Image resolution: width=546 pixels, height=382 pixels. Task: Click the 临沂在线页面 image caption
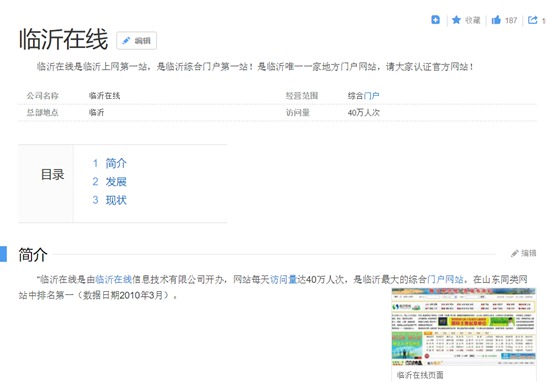click(420, 375)
